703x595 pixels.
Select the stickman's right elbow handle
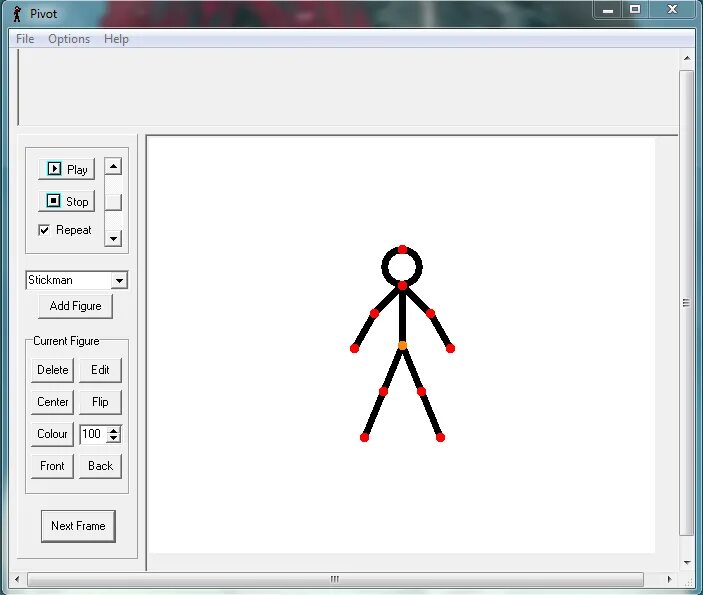coord(430,313)
